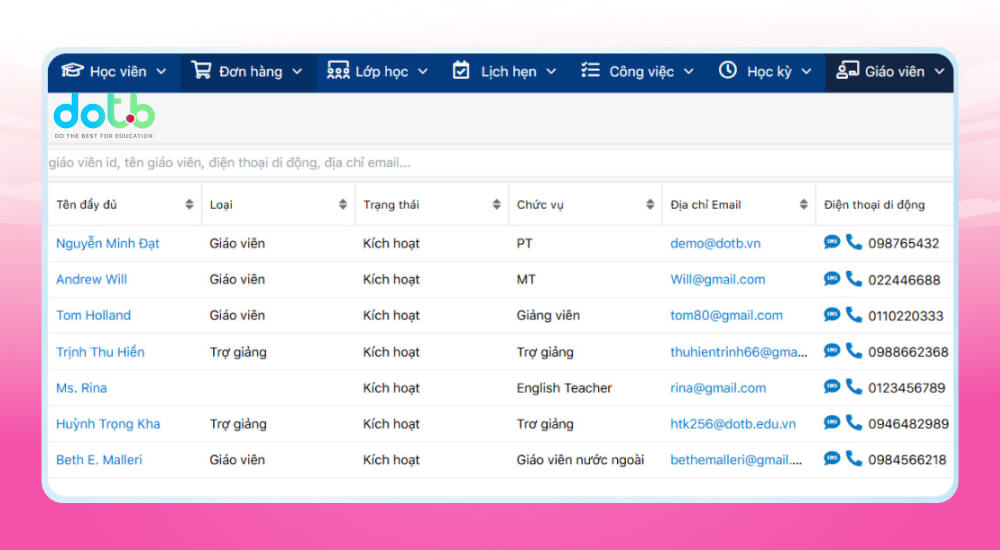
Task: Email htk256@dotb.edu.vn
Action: click(x=733, y=424)
